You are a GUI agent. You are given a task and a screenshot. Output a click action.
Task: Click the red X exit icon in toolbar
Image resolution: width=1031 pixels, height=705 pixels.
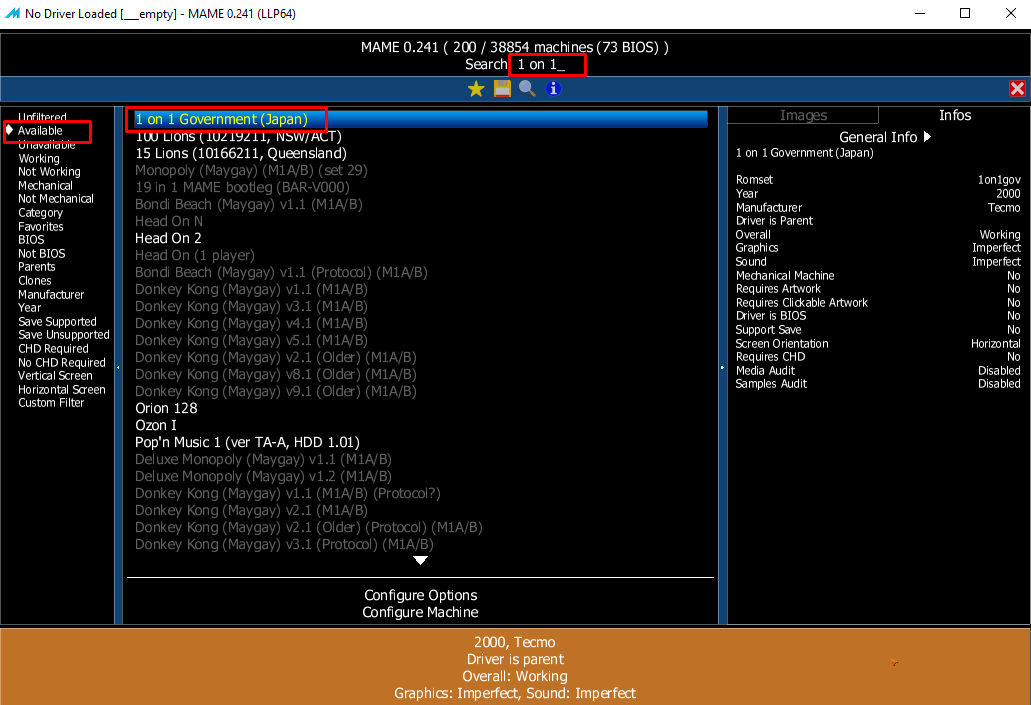tap(1017, 89)
